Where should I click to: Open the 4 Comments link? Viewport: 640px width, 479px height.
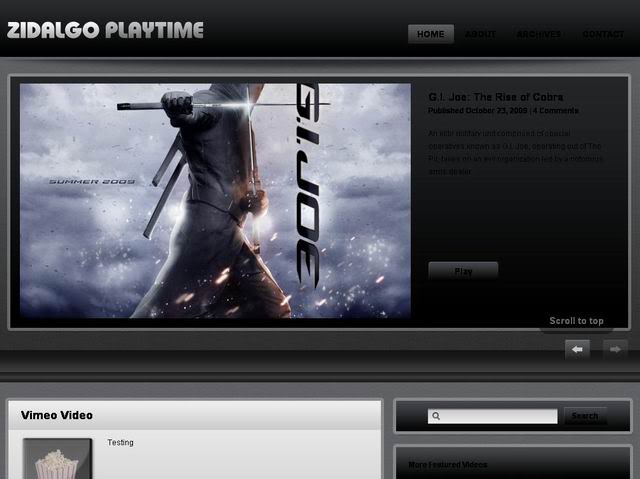pos(556,111)
